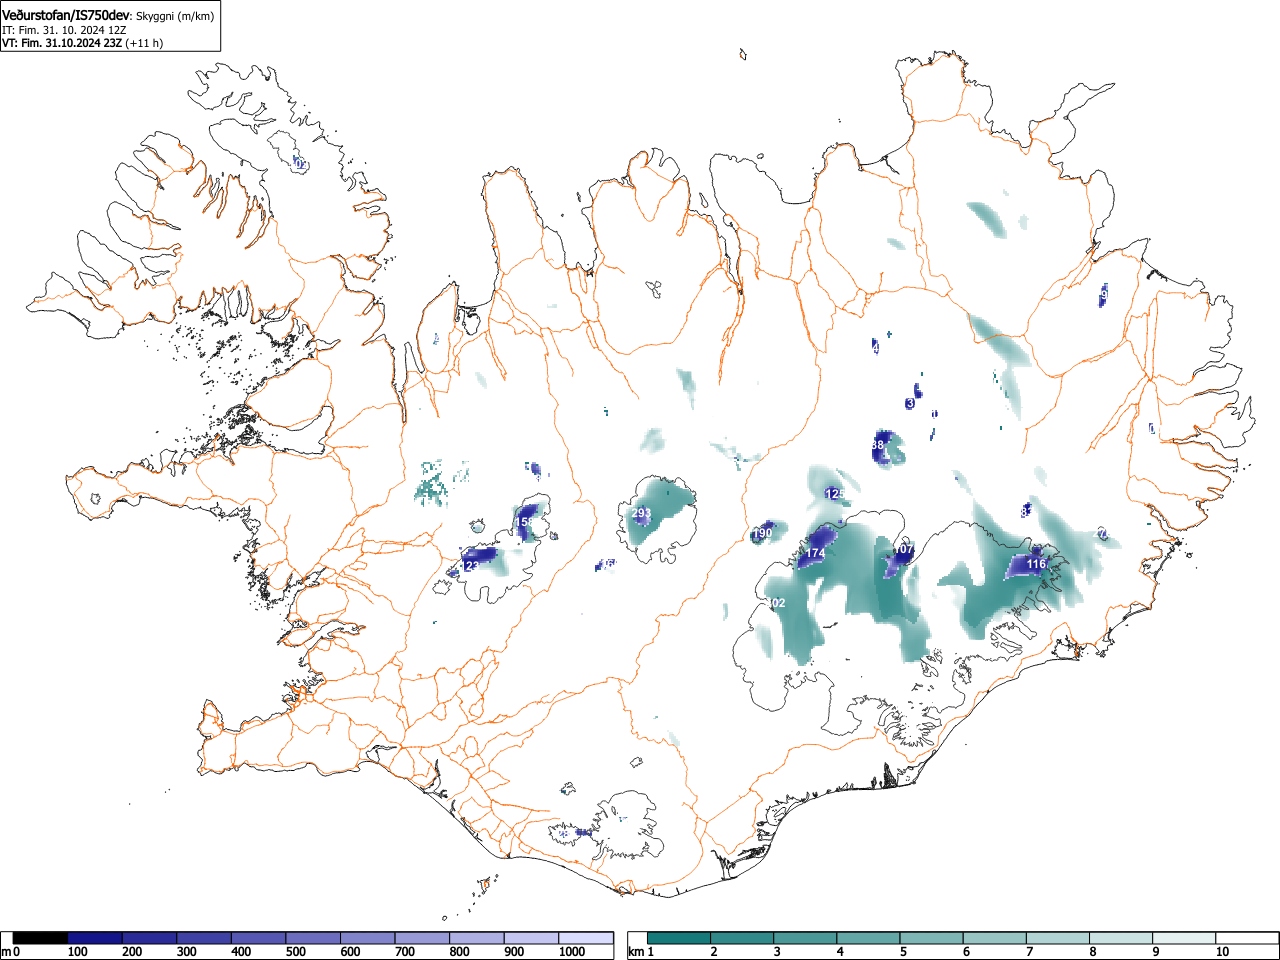
Task: Click the '100' tick label on the m scale
Action: (x=77, y=952)
